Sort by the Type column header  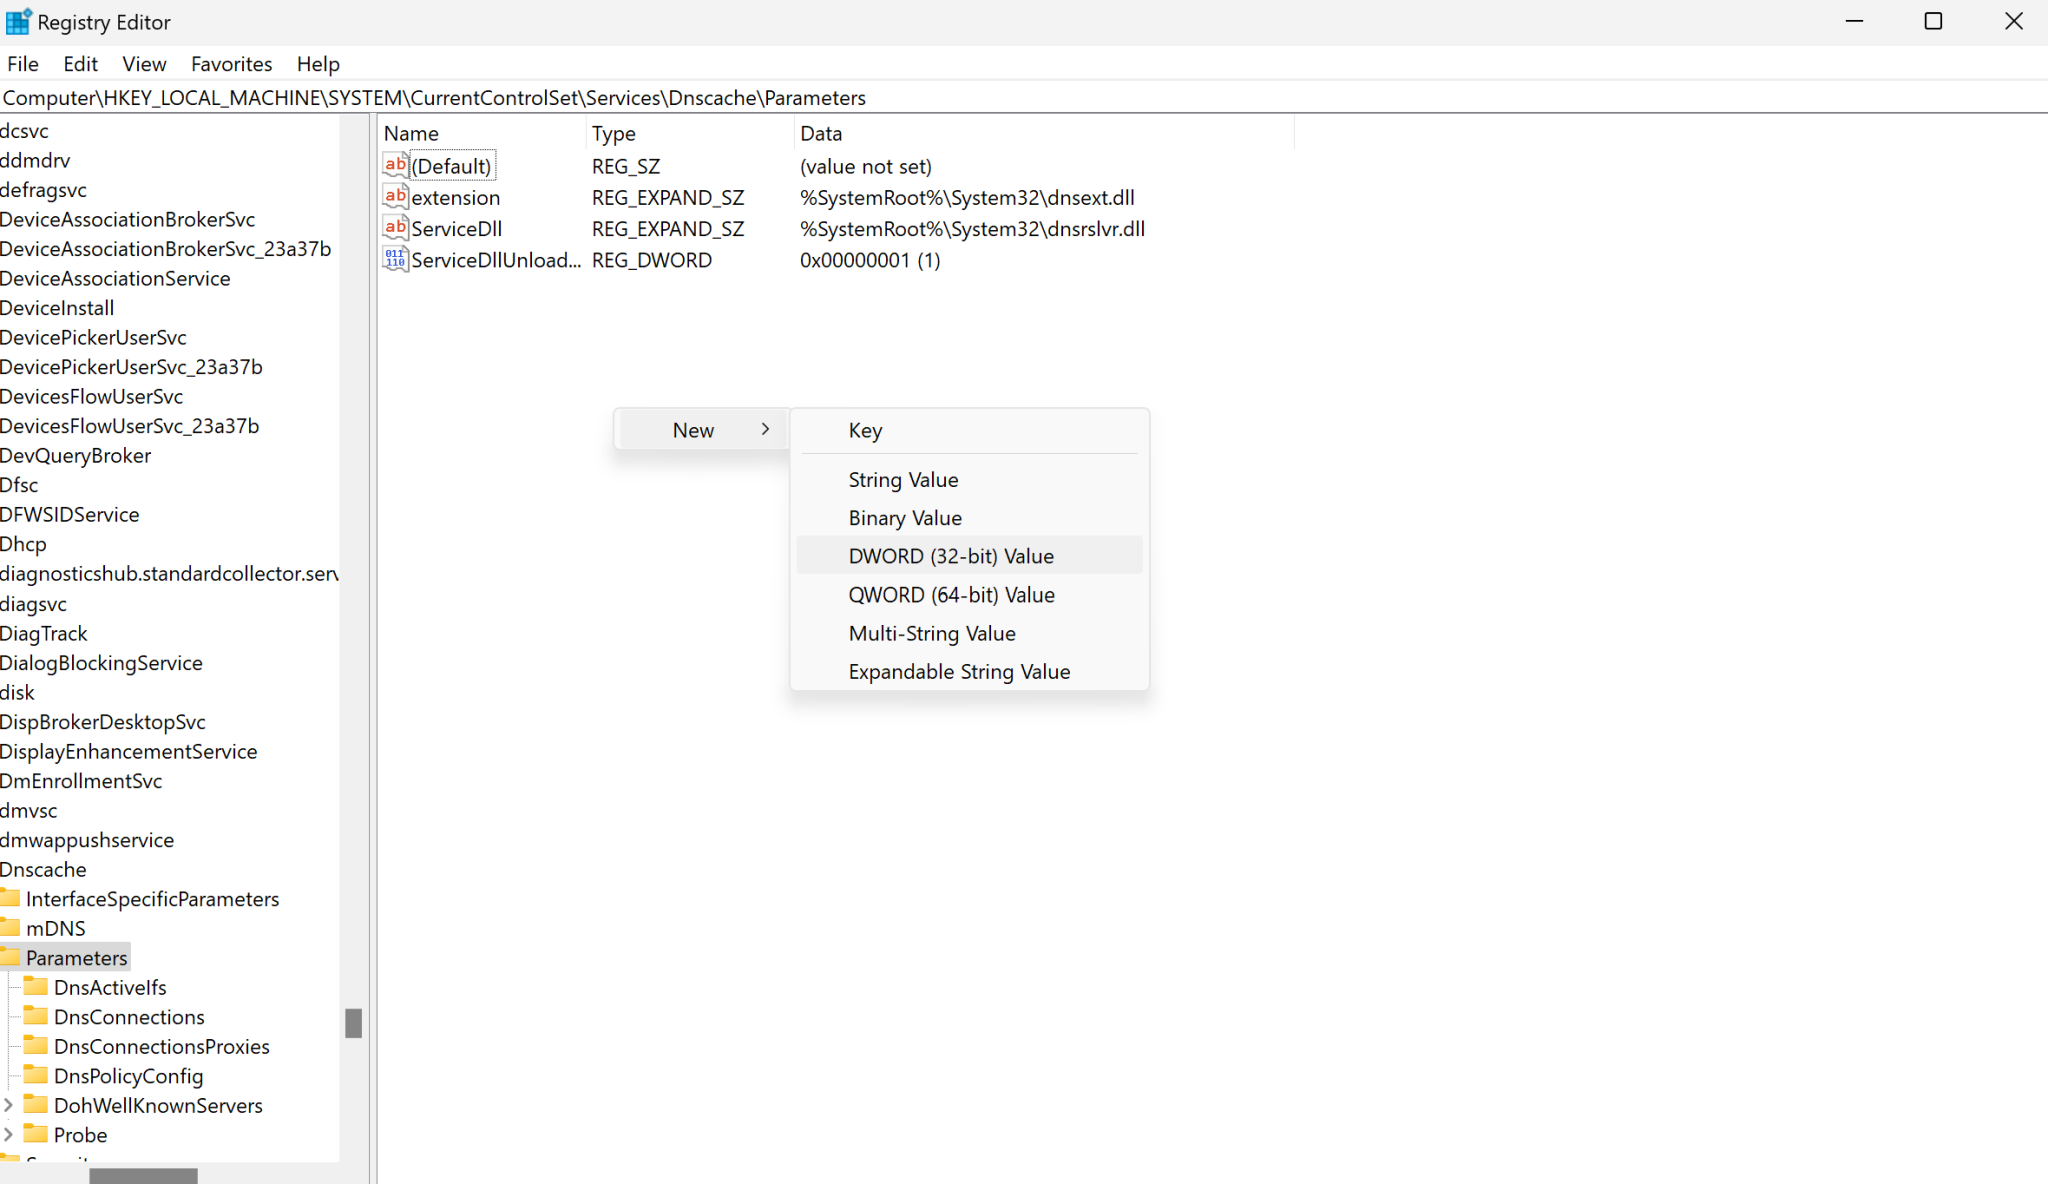click(x=613, y=132)
